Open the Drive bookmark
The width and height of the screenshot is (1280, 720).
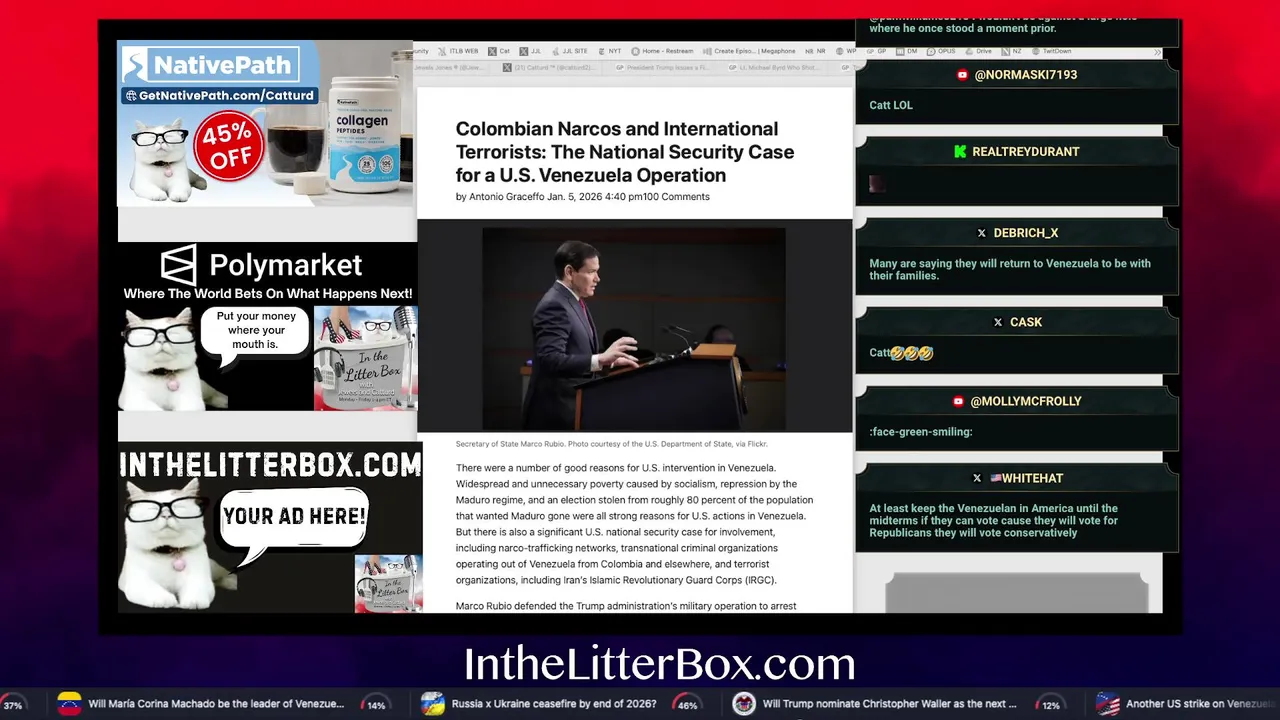point(979,51)
